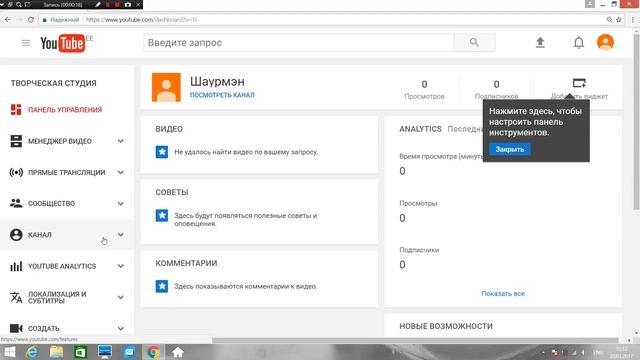Click the YouTube Analytics bar chart icon
This screenshot has height=360, width=640.
coord(16,266)
